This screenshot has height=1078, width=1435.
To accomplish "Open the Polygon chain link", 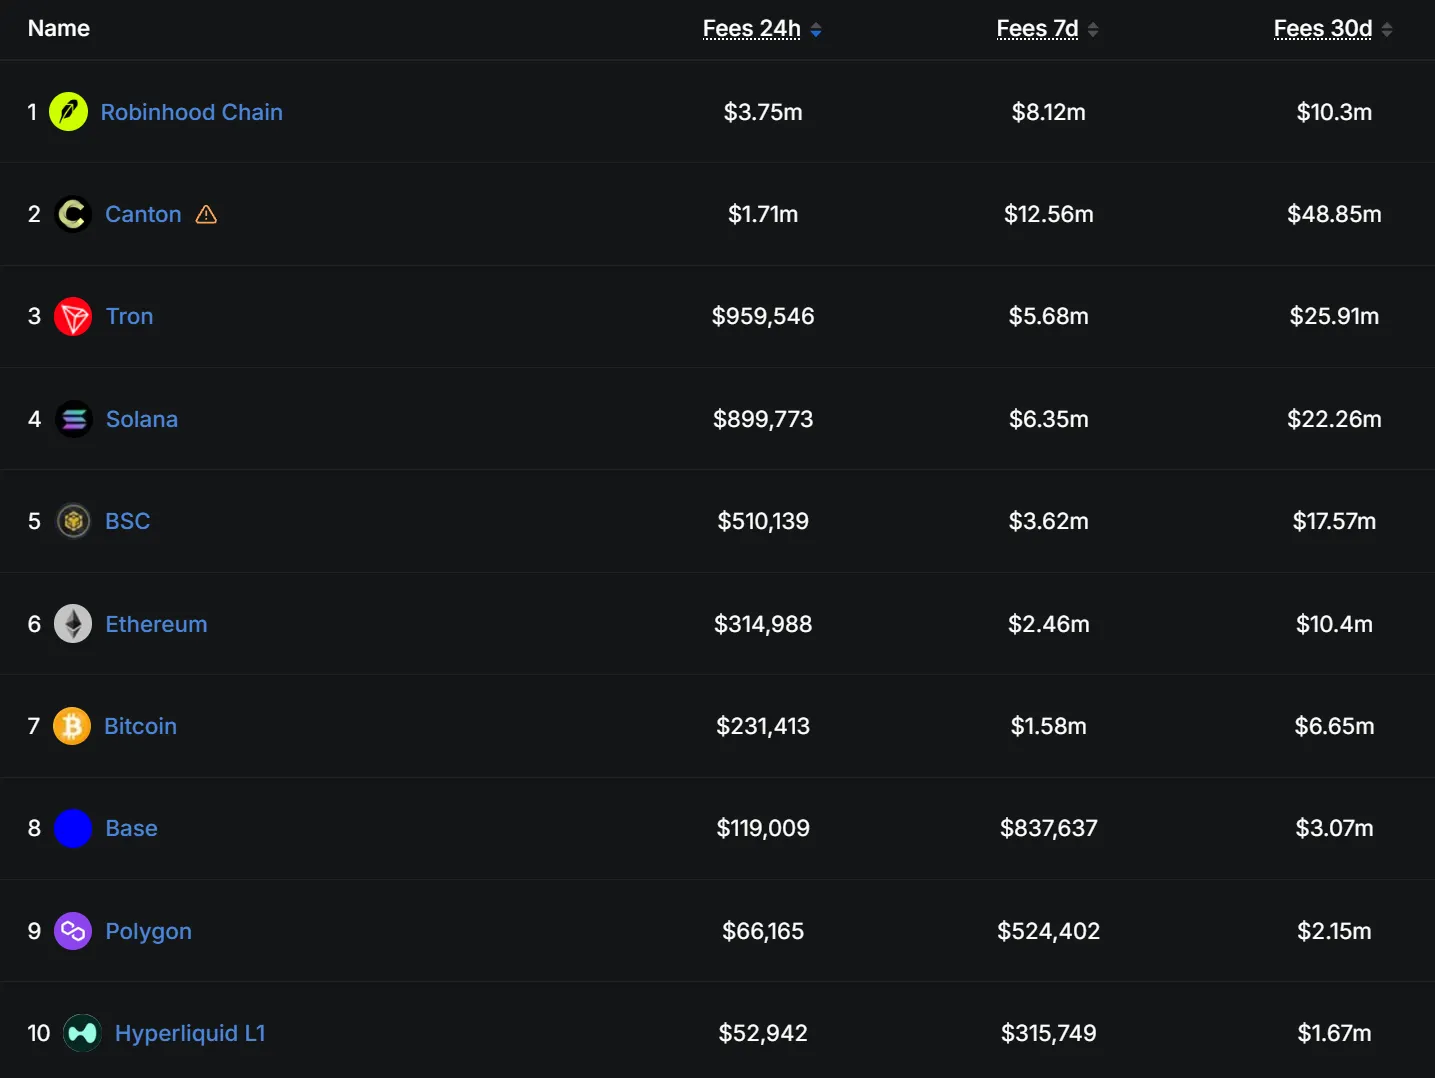I will click(149, 931).
